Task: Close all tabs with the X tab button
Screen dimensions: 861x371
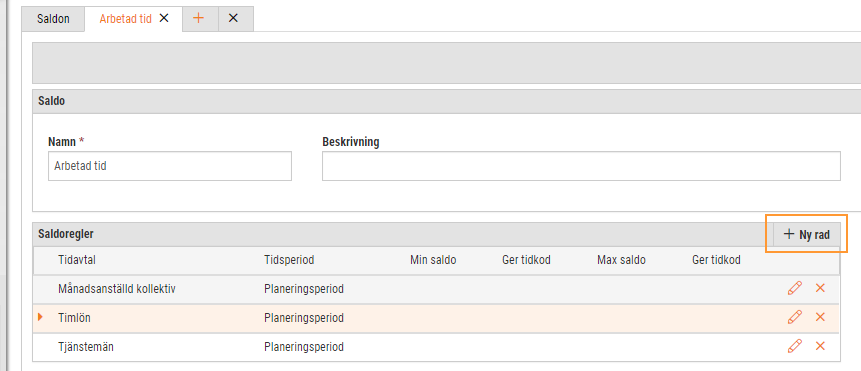Action: 233,18
